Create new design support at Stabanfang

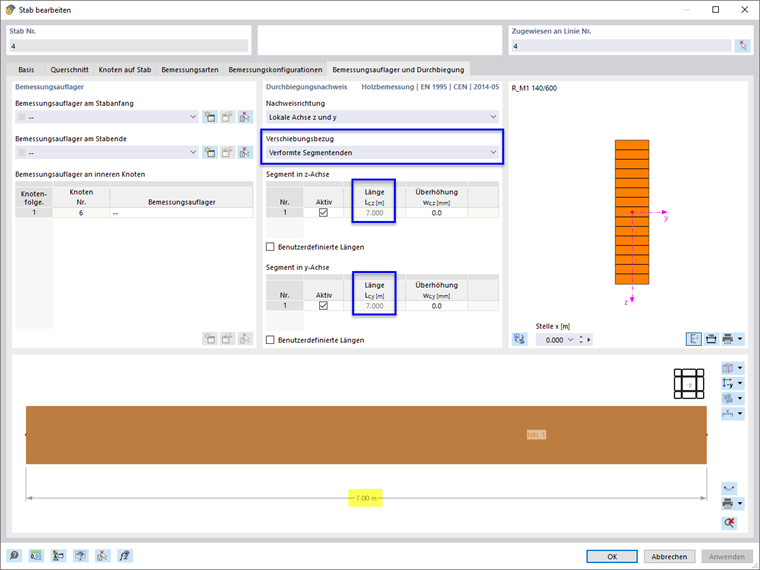pos(209,117)
